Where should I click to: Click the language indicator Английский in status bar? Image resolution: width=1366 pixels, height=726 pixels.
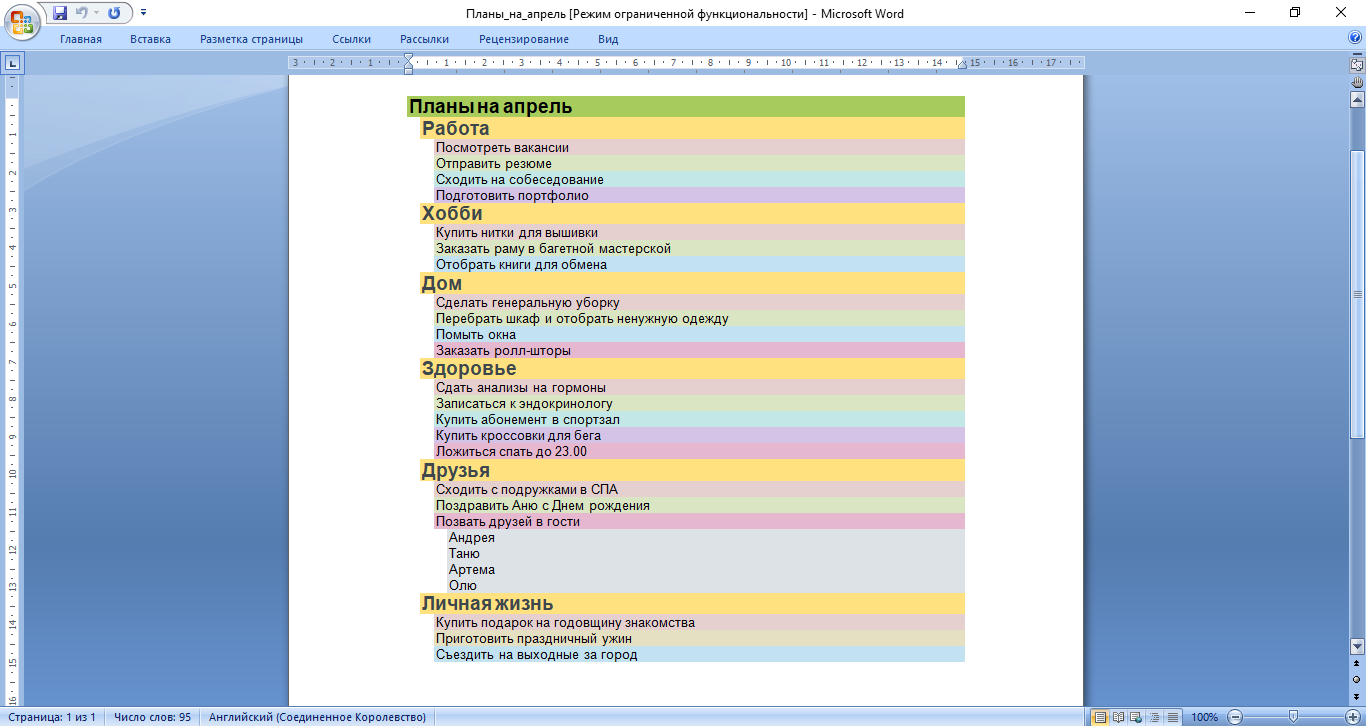[x=317, y=717]
